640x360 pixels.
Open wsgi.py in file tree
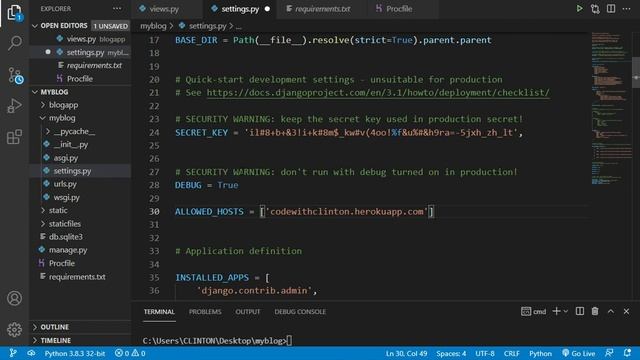click(67, 198)
